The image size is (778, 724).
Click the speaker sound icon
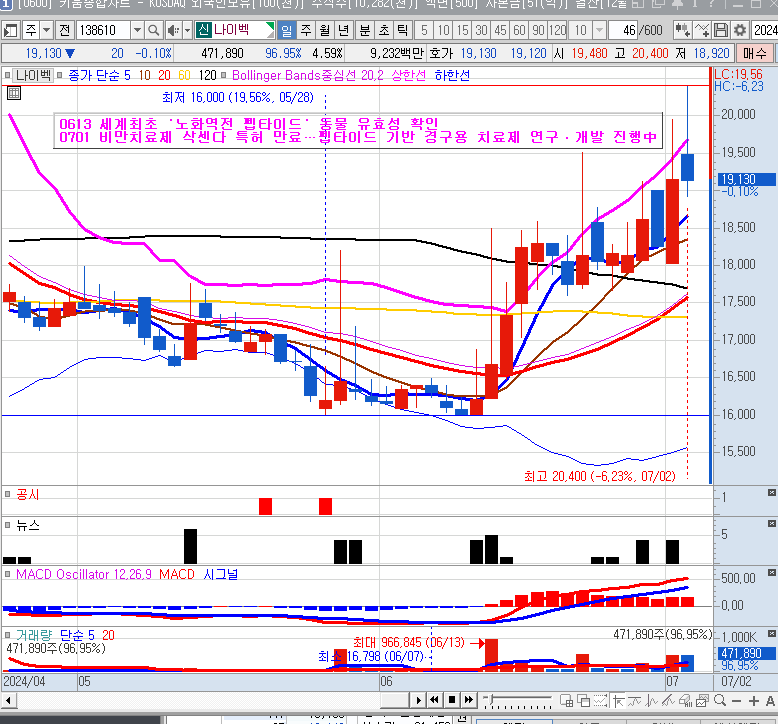click(x=175, y=31)
